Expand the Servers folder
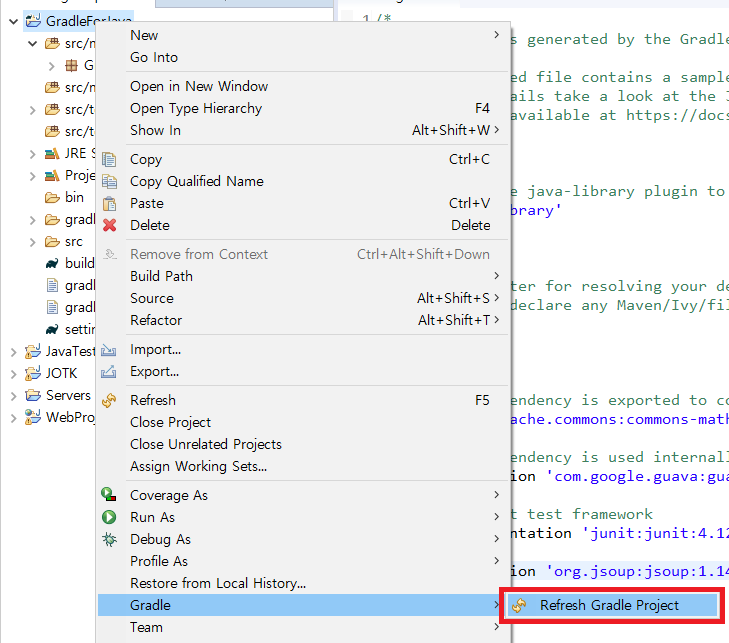 pos(13,396)
